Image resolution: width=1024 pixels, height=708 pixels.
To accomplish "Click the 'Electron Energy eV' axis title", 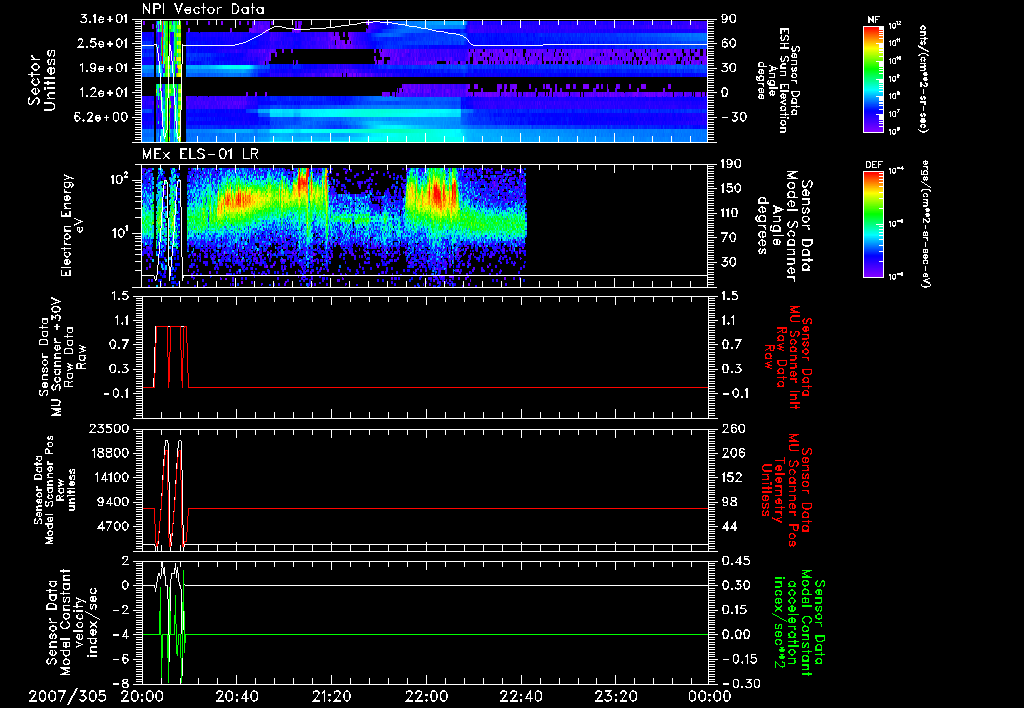I will click(x=74, y=225).
